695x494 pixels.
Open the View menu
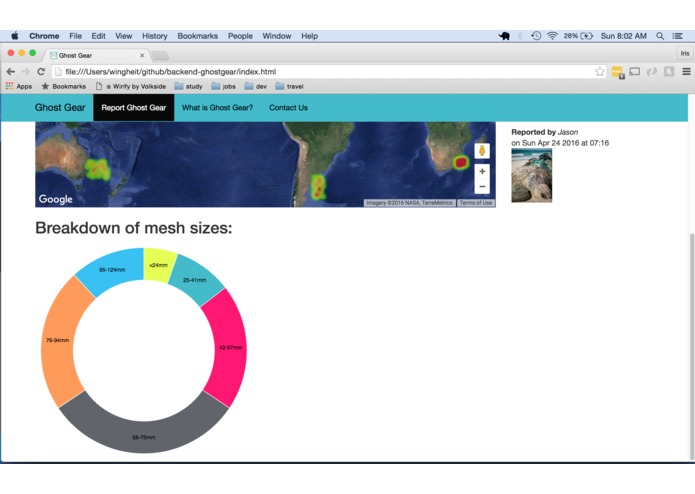(x=124, y=36)
